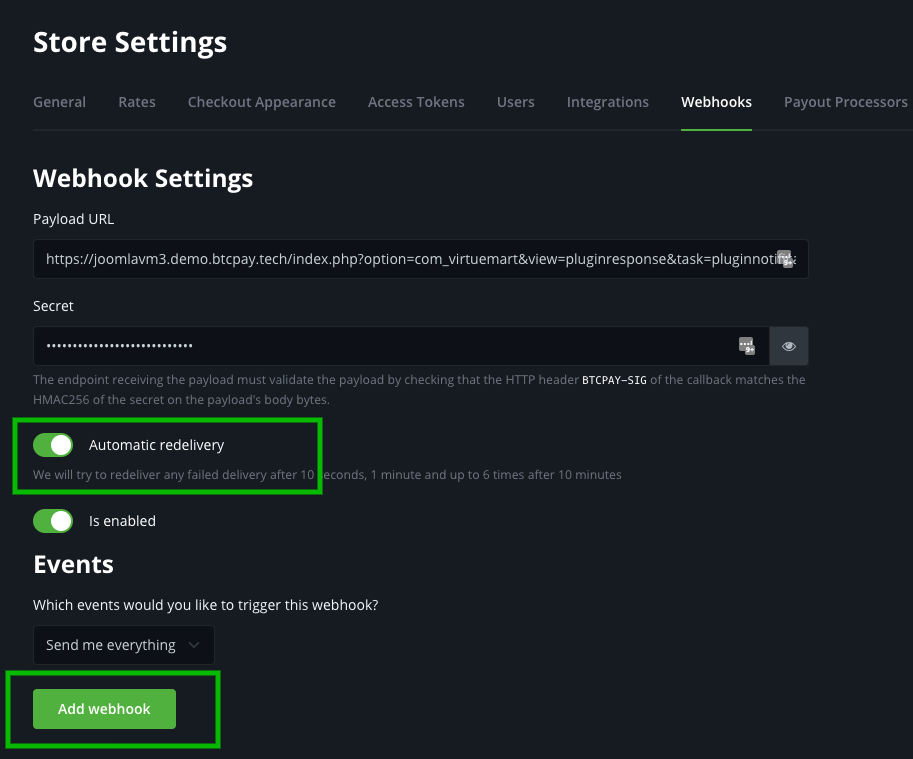View the Access Tokens tab
The height and width of the screenshot is (759, 913).
point(416,101)
